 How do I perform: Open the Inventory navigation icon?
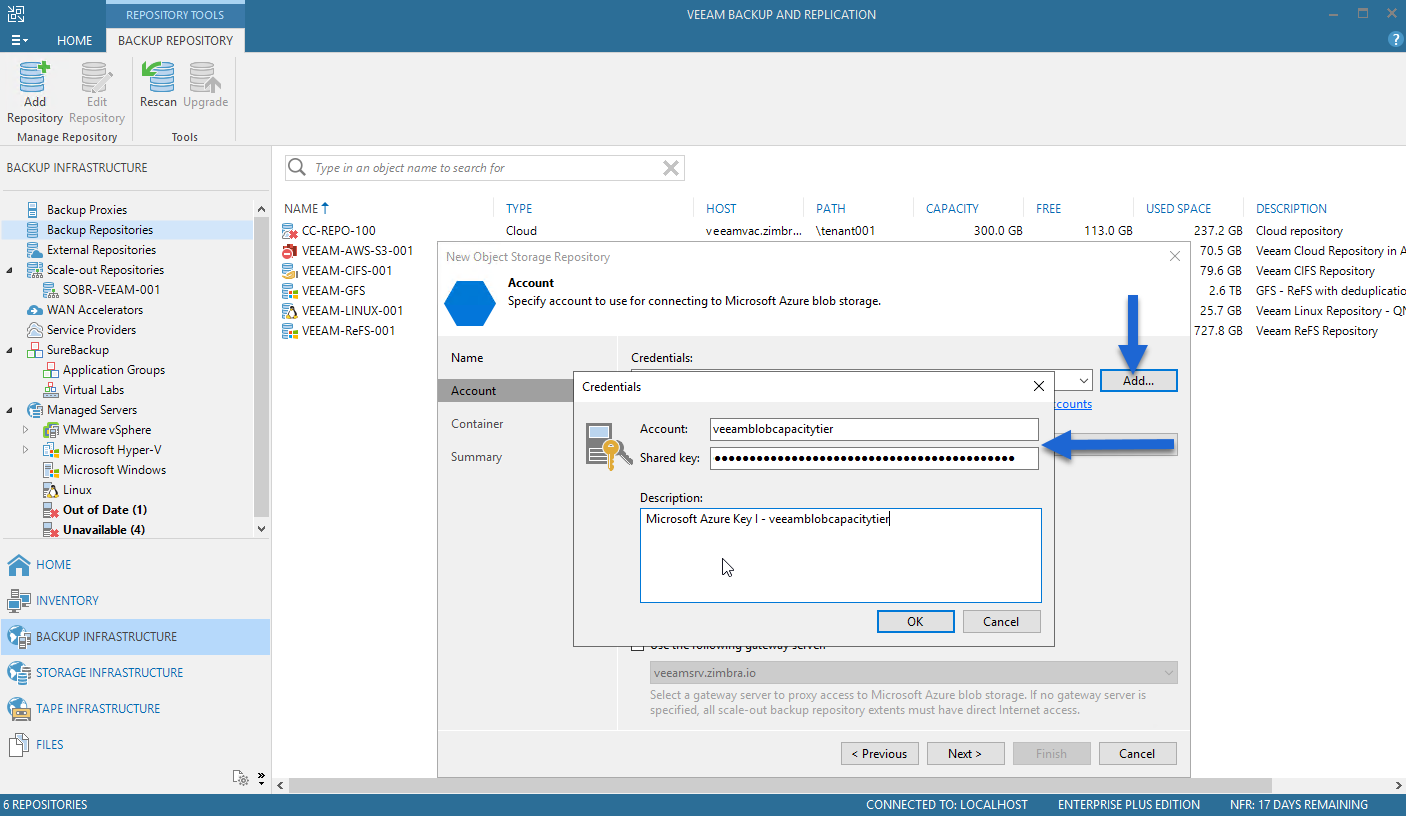click(19, 600)
